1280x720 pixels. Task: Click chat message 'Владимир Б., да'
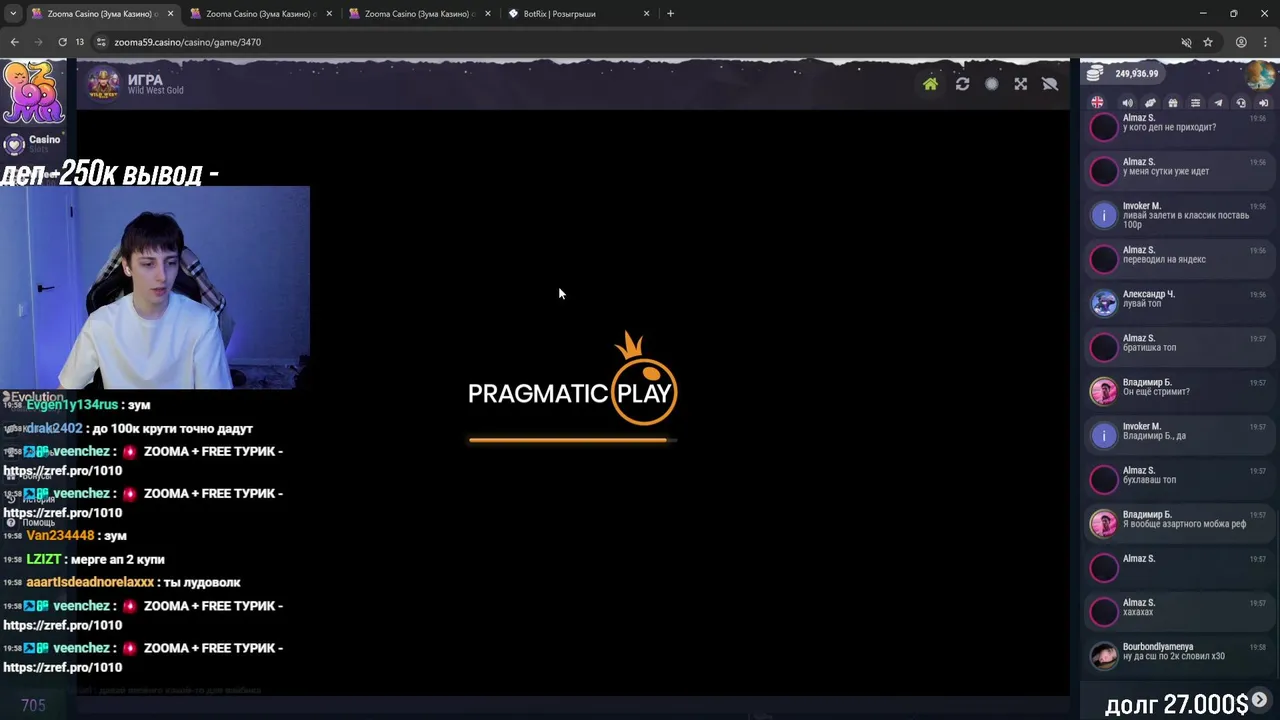pyautogui.click(x=1154, y=436)
